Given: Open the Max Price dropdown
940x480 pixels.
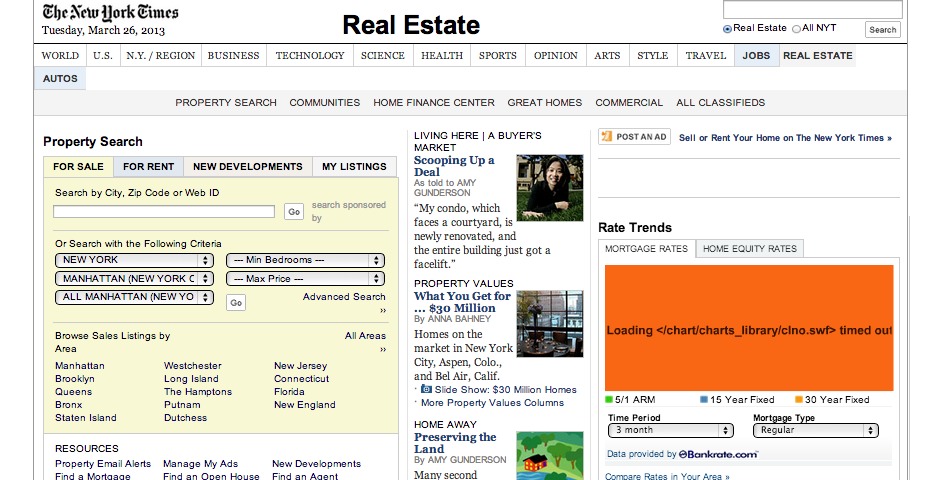Looking at the screenshot, I should tap(305, 279).
